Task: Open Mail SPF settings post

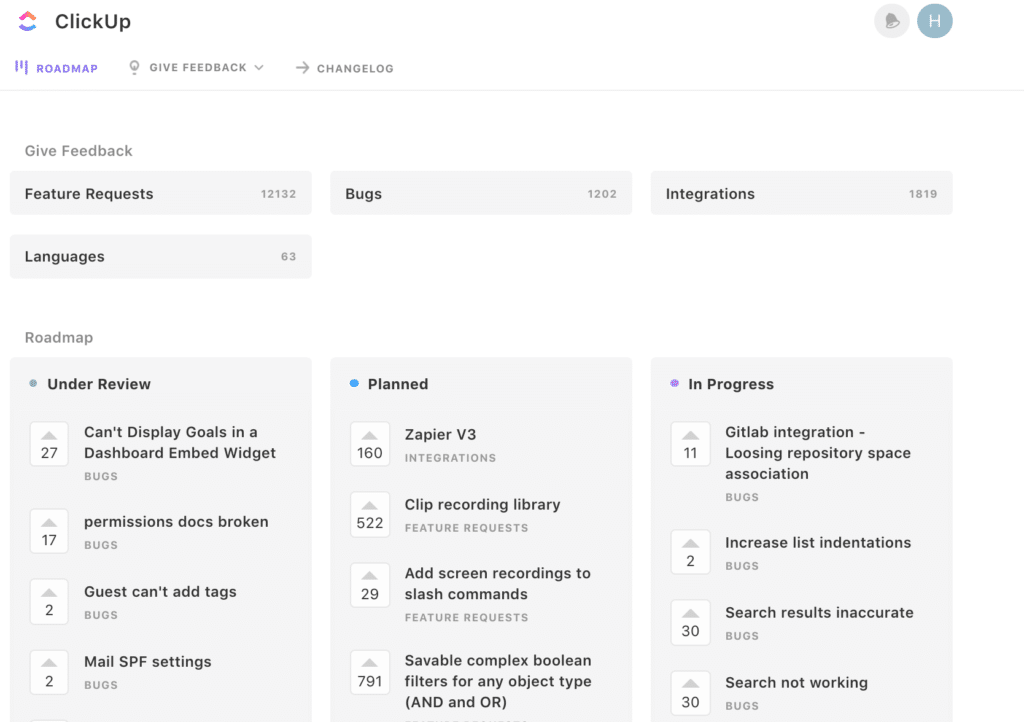Action: pyautogui.click(x=148, y=661)
